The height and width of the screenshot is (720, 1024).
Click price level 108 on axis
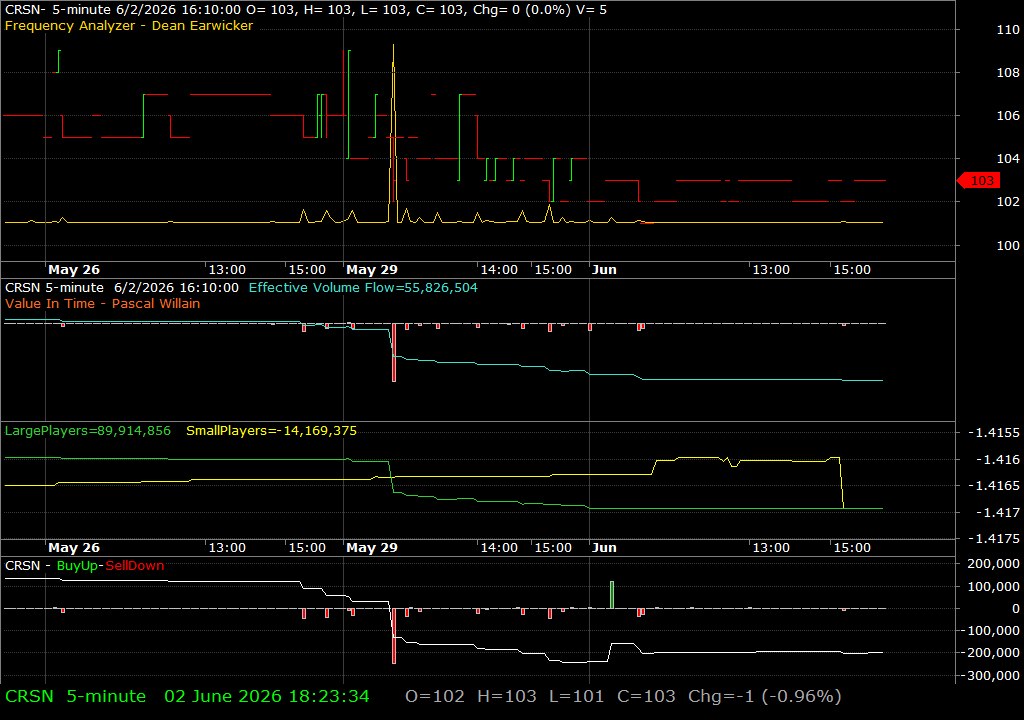(x=1008, y=73)
